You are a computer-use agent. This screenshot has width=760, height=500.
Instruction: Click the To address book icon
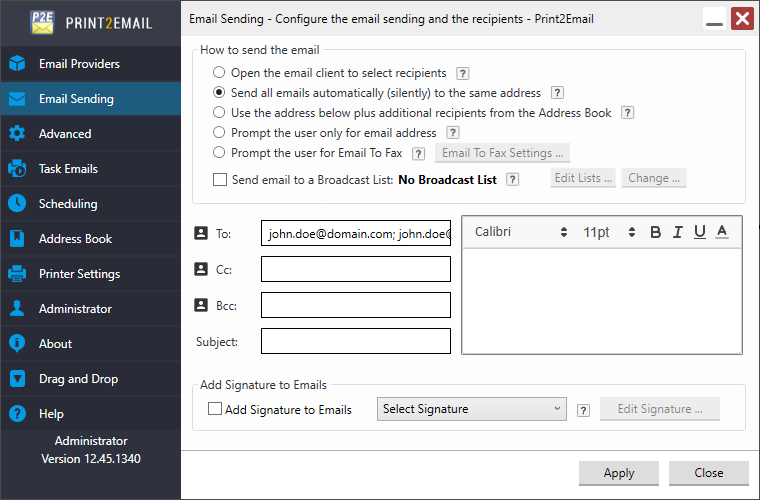pyautogui.click(x=200, y=233)
